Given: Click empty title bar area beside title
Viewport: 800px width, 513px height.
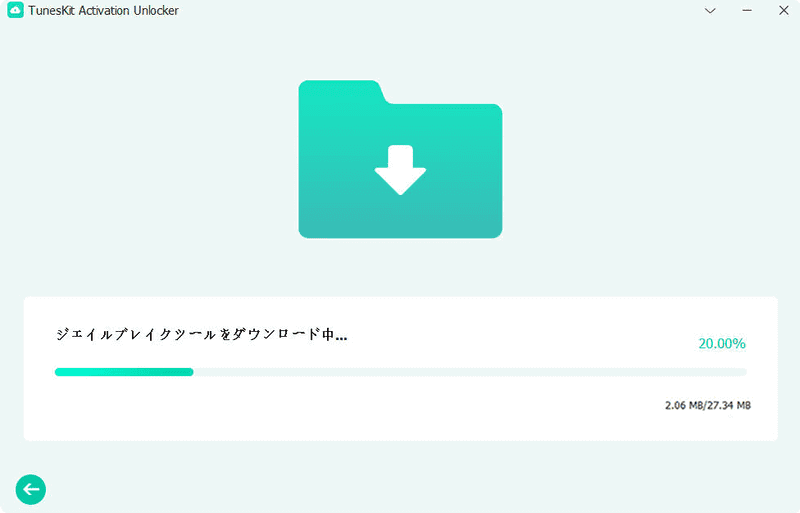Looking at the screenshot, I should tap(439, 10).
